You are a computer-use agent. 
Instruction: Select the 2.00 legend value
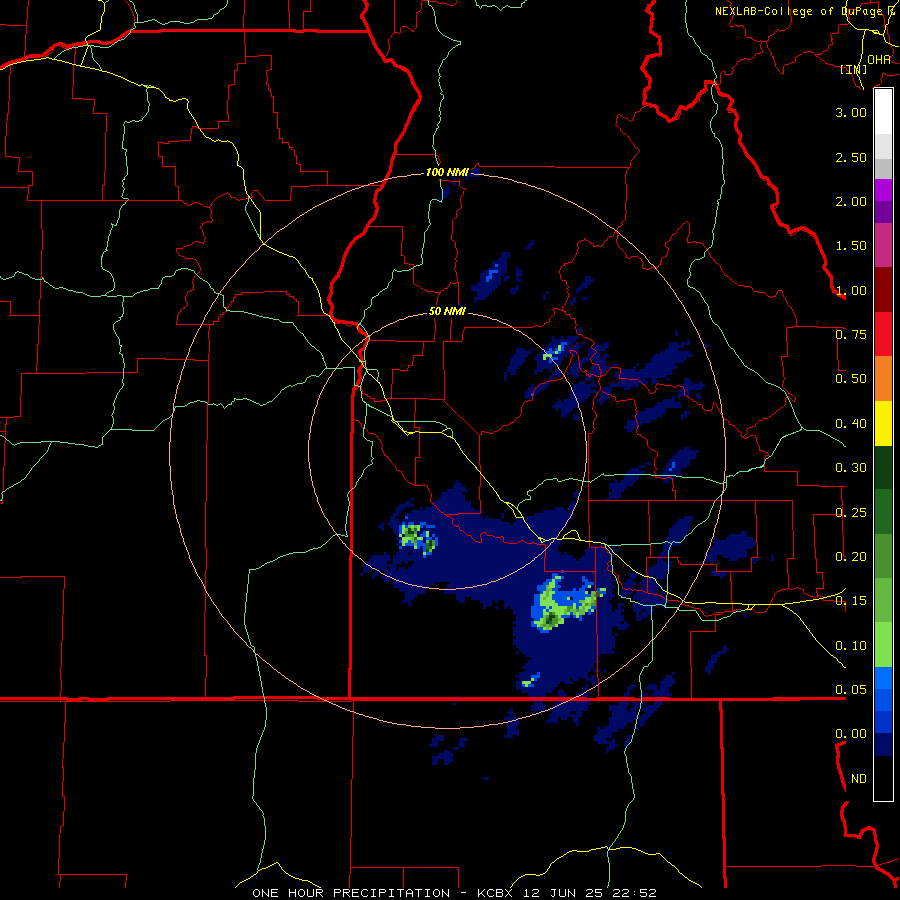click(x=851, y=201)
